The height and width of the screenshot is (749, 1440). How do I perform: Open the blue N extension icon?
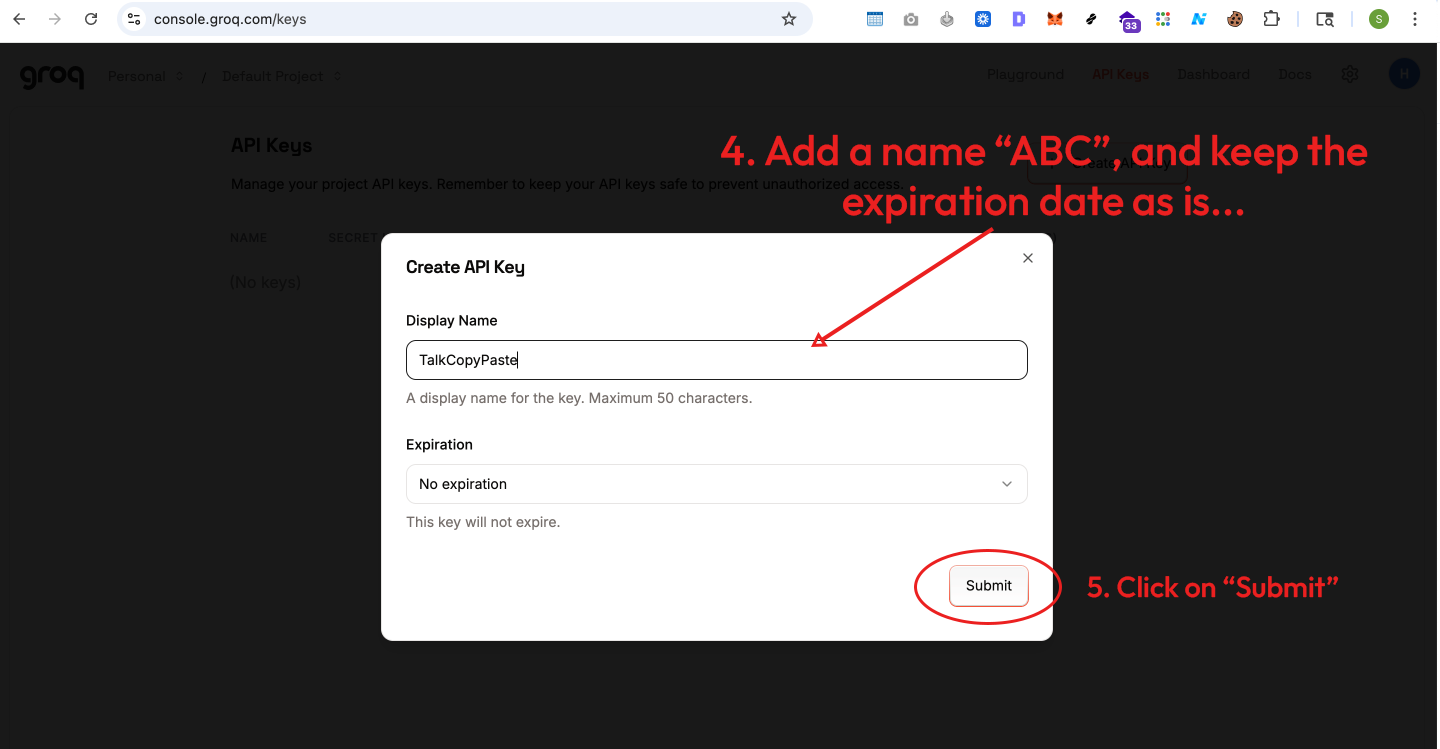[x=1199, y=19]
